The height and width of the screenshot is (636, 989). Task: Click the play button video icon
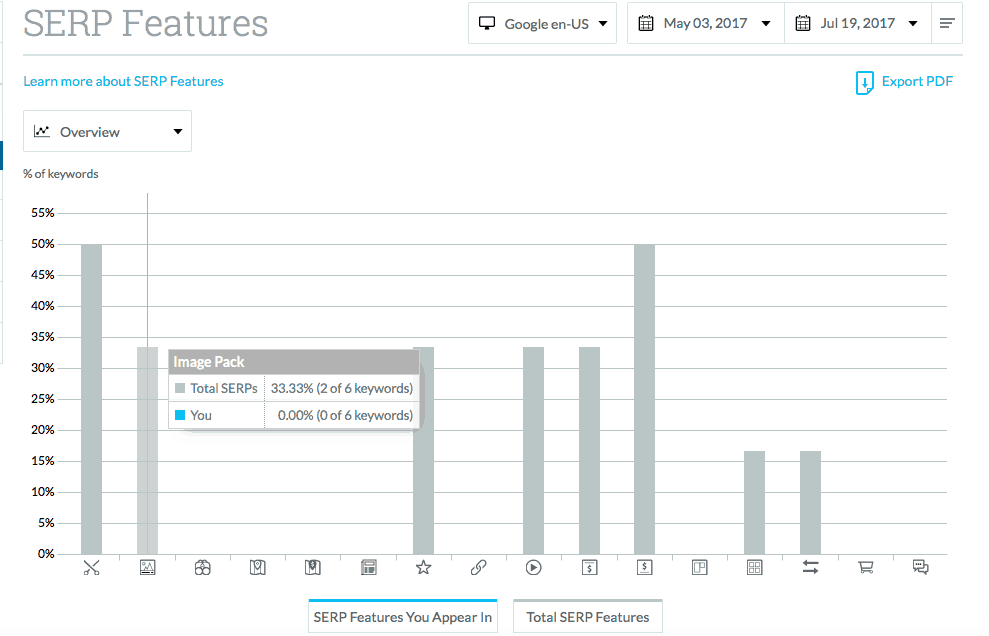pos(534,568)
